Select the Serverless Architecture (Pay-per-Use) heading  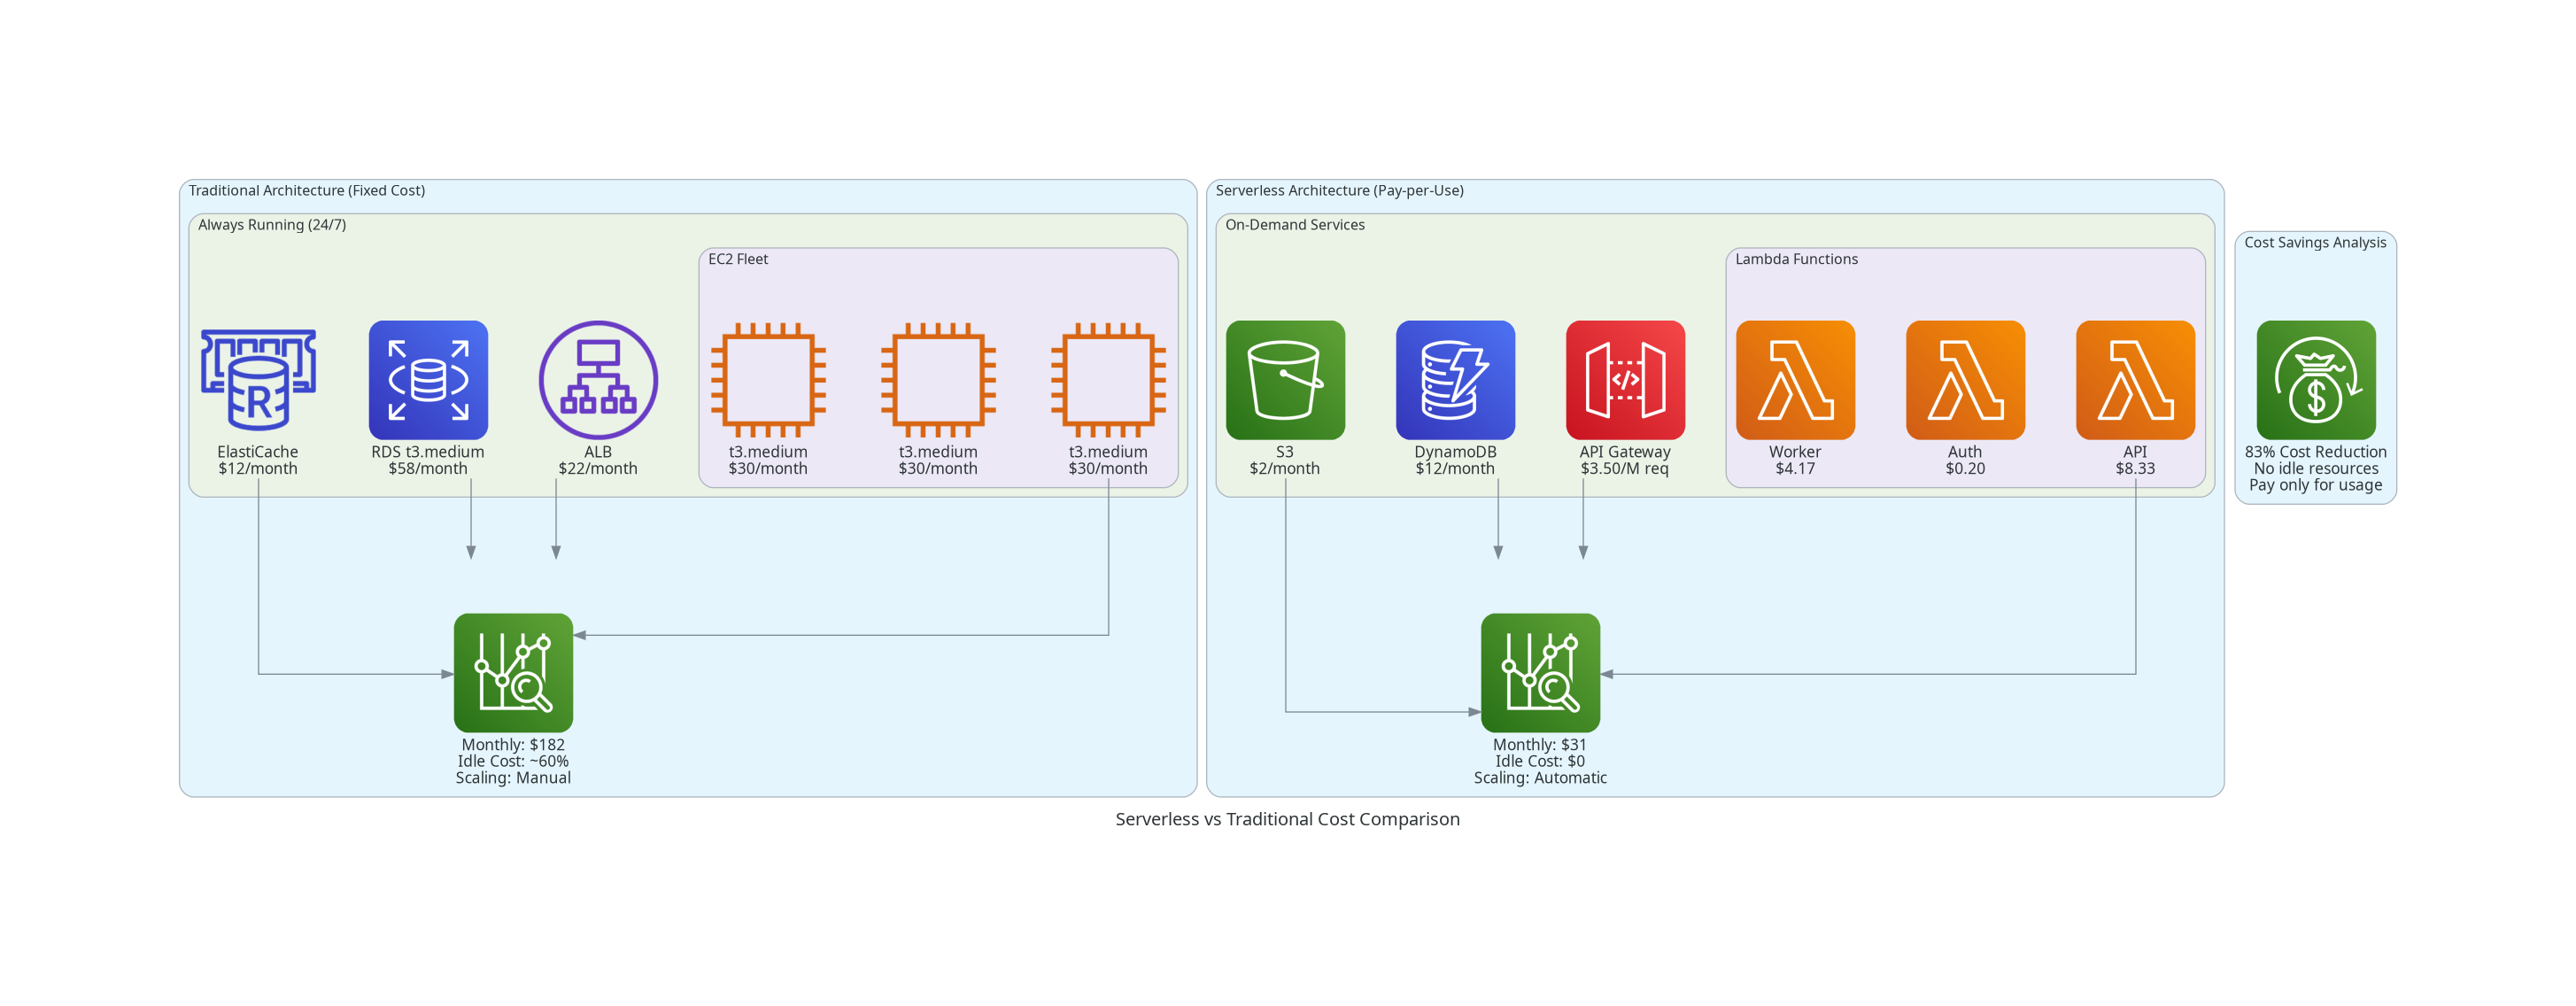(1339, 191)
